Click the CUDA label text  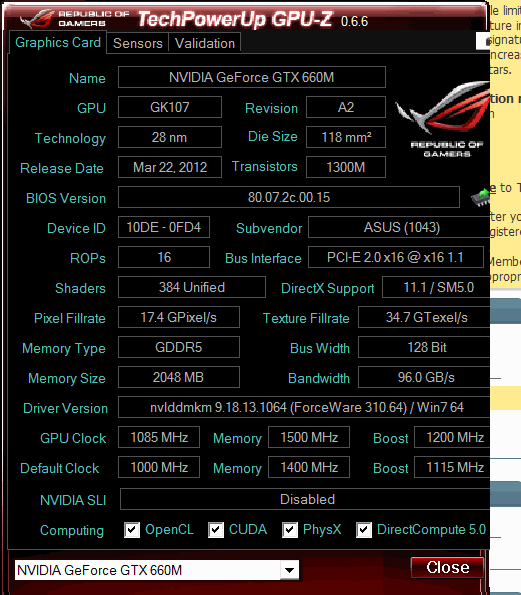pyautogui.click(x=248, y=529)
